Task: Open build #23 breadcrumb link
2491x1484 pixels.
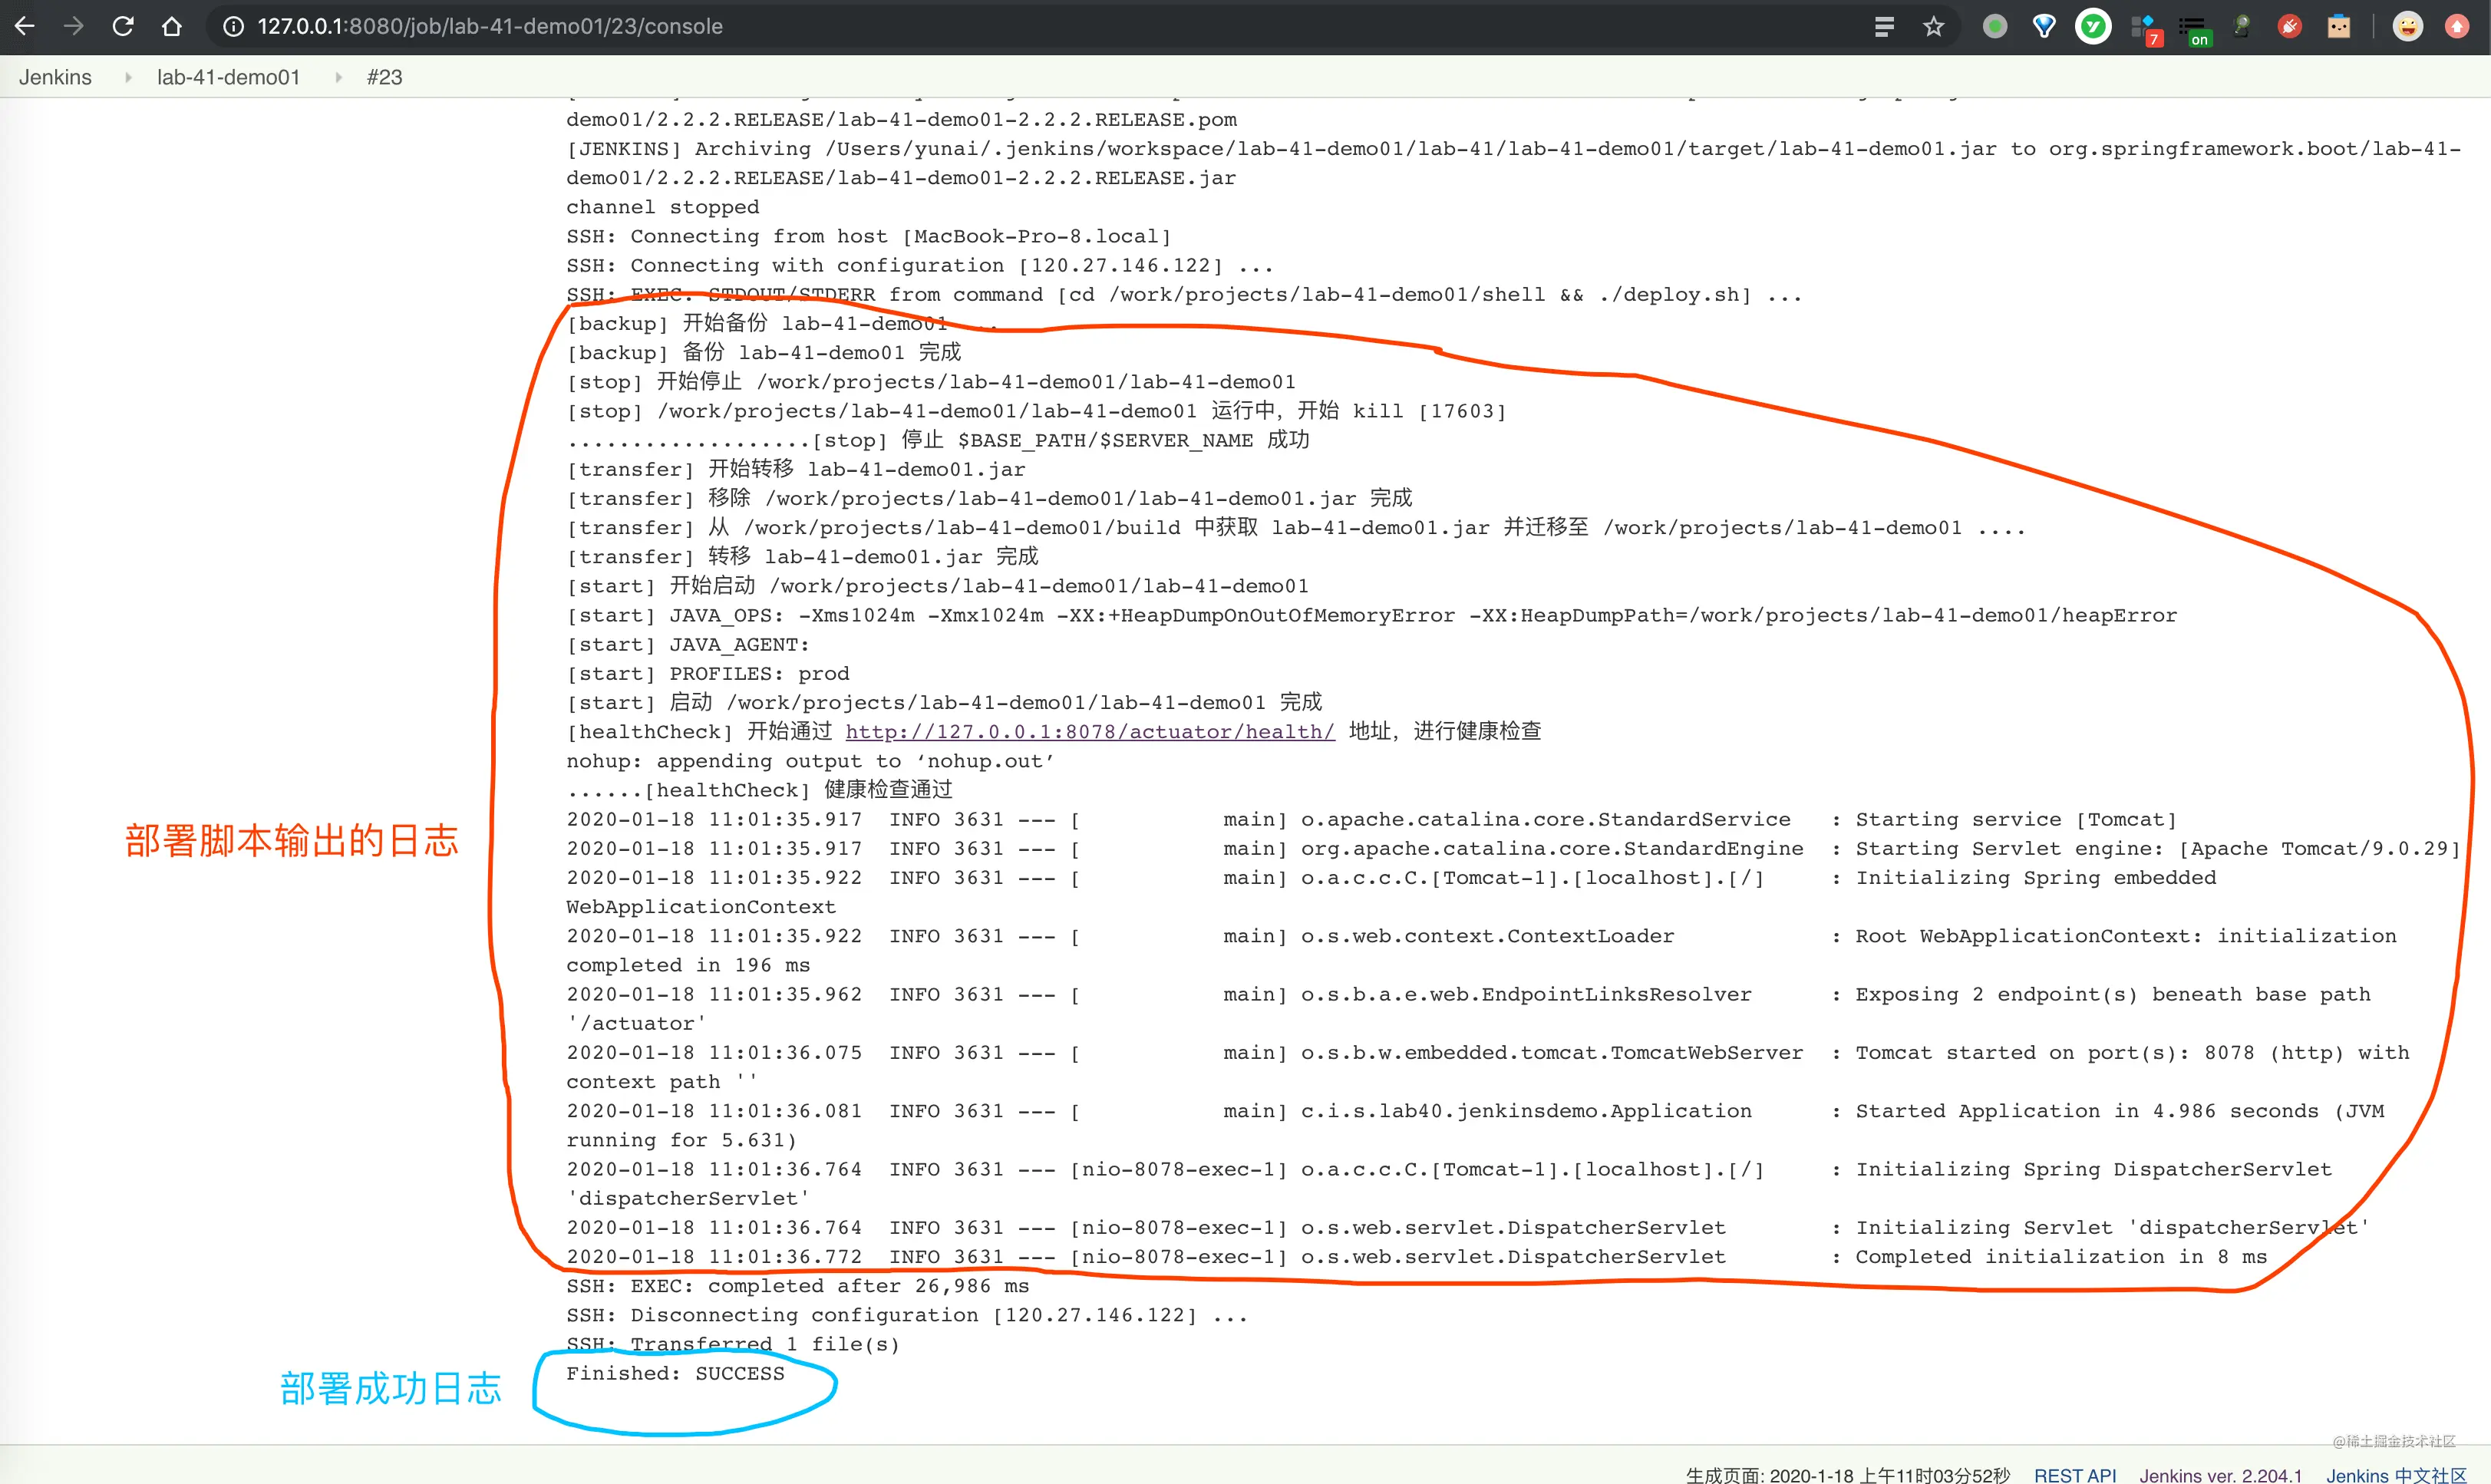Action: pos(384,77)
